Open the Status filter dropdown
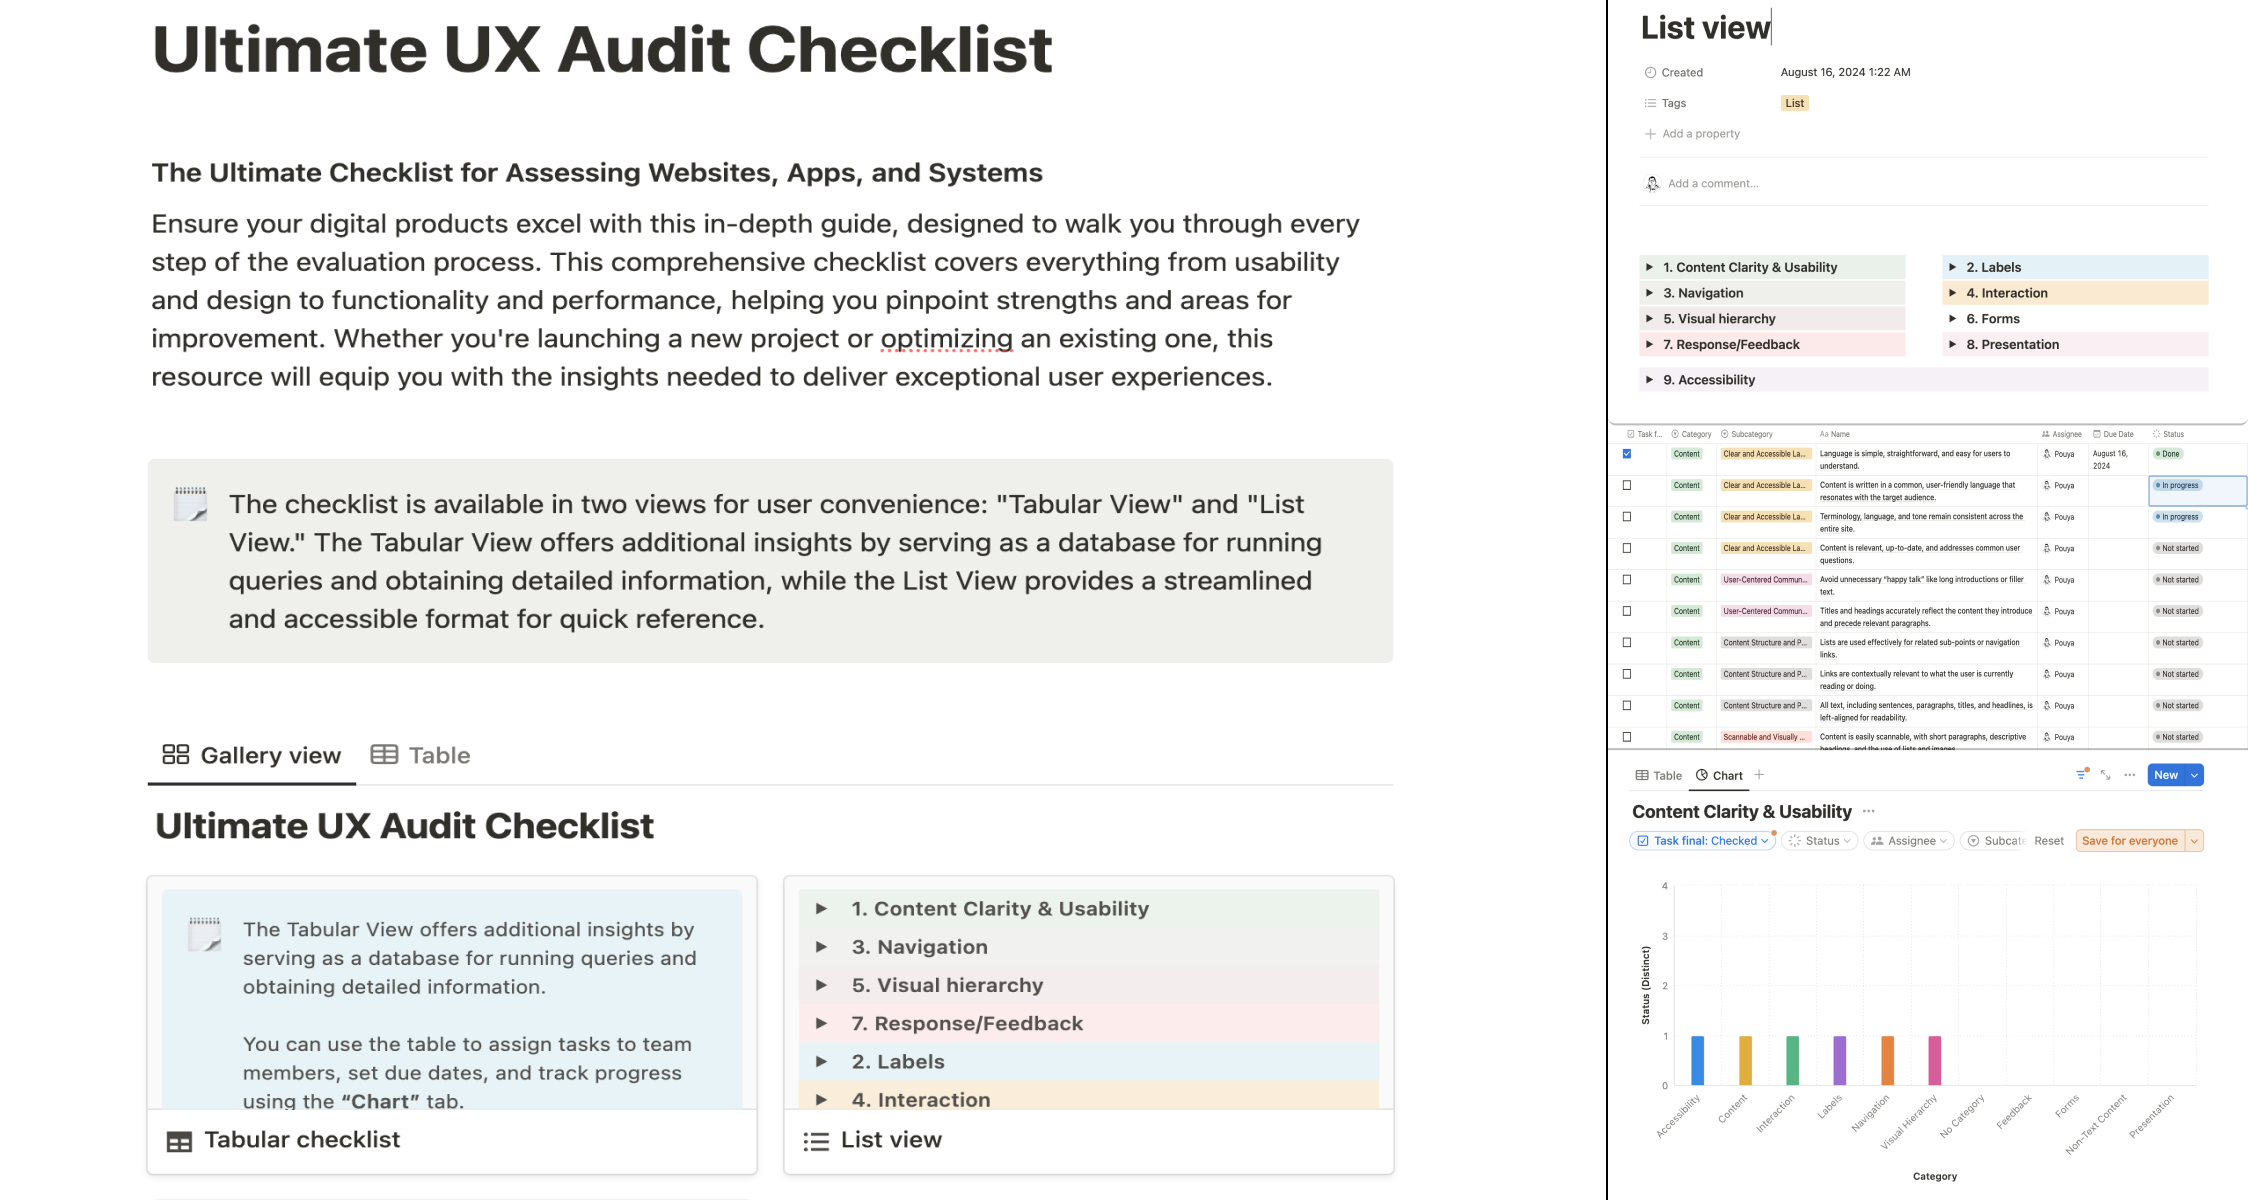This screenshot has height=1200, width=2248. pos(1822,841)
